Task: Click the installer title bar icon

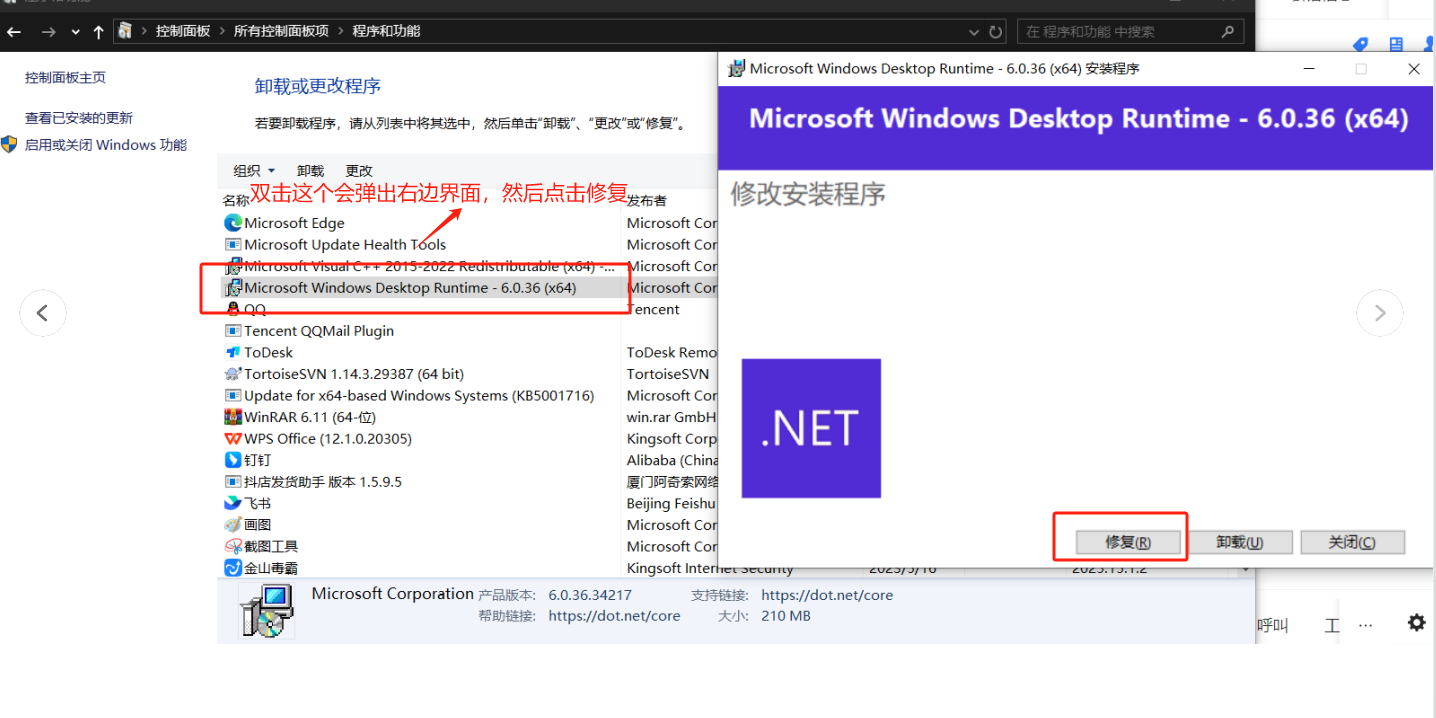Action: (736, 69)
